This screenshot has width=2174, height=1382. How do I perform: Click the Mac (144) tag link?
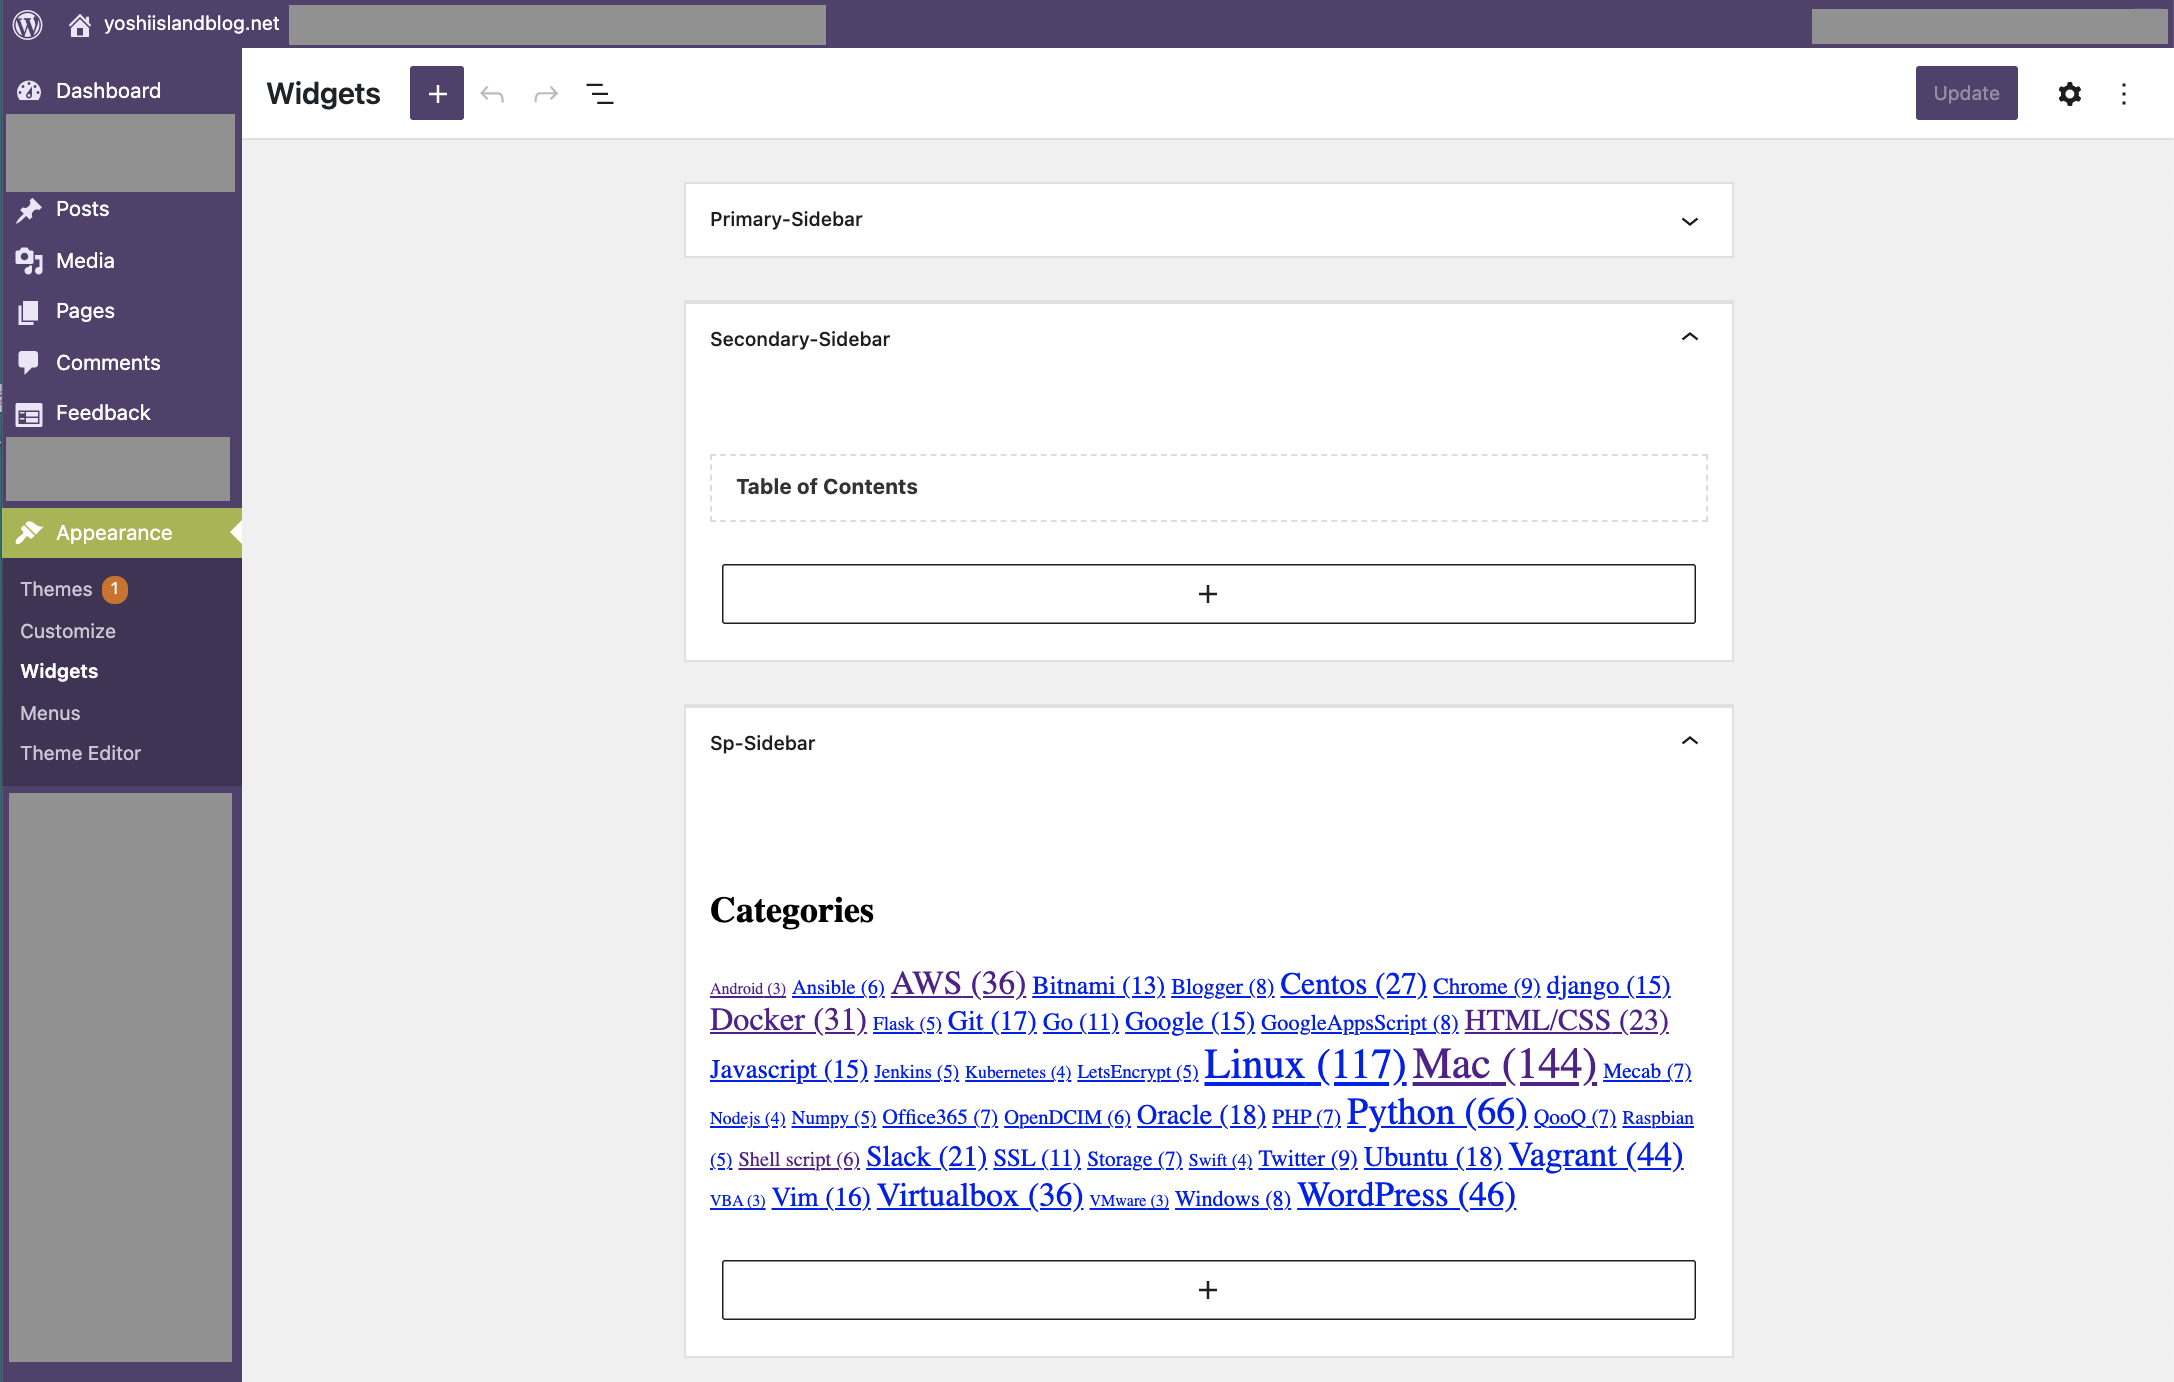(x=1504, y=1064)
